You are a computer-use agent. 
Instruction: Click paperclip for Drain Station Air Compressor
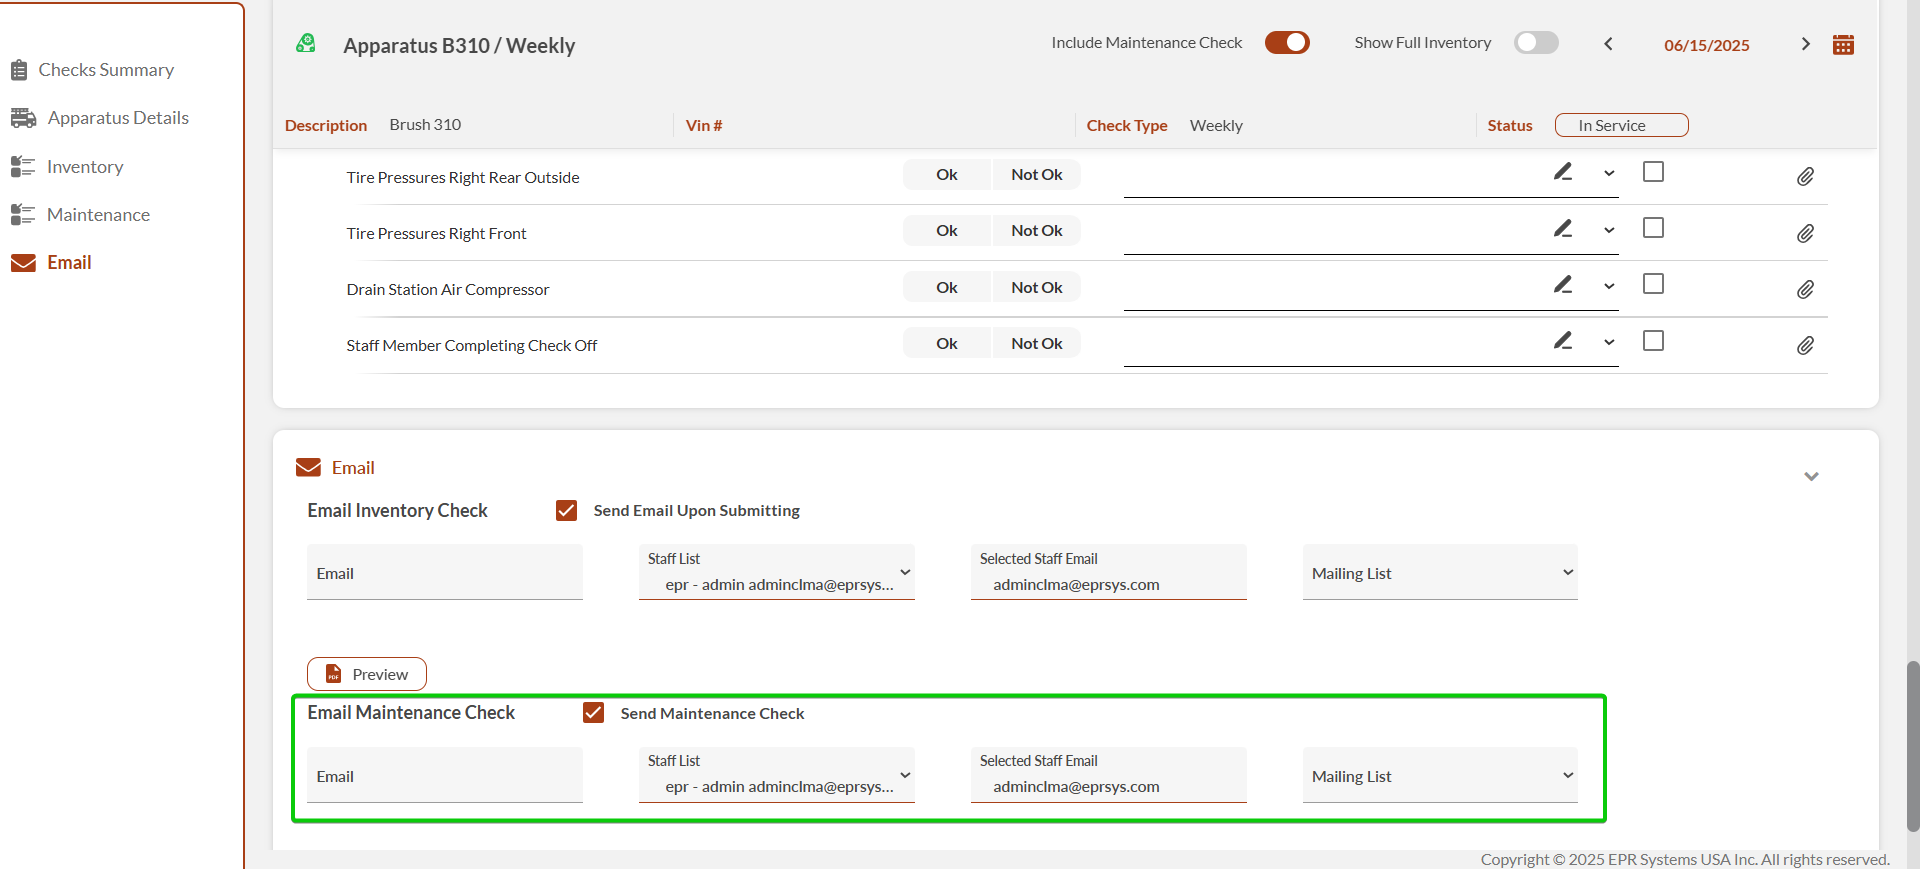(x=1805, y=289)
